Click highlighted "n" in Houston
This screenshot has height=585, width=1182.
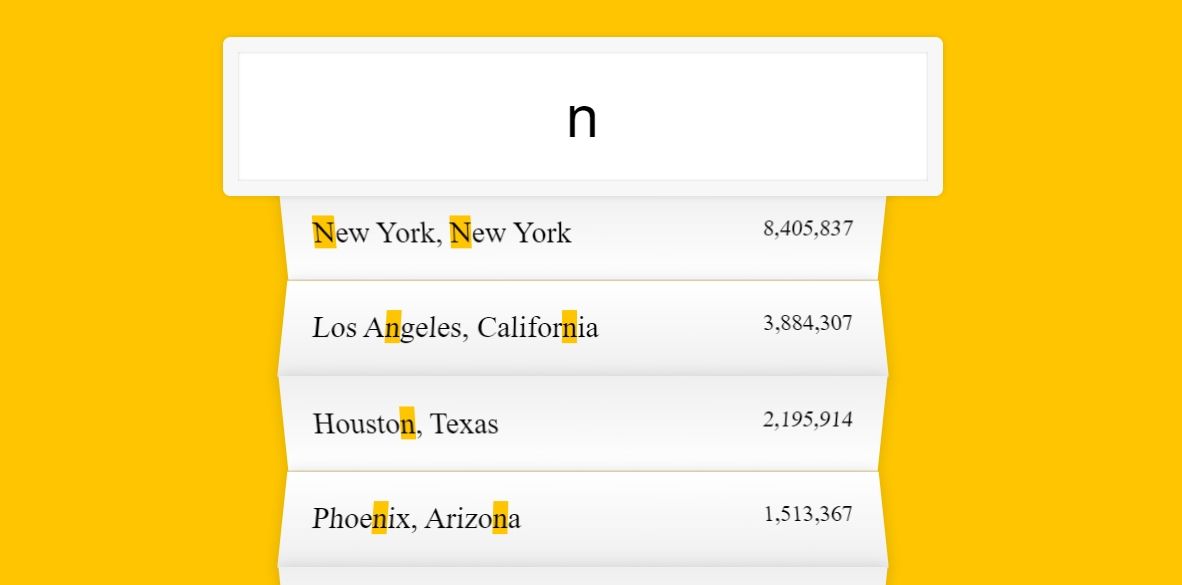tap(408, 423)
